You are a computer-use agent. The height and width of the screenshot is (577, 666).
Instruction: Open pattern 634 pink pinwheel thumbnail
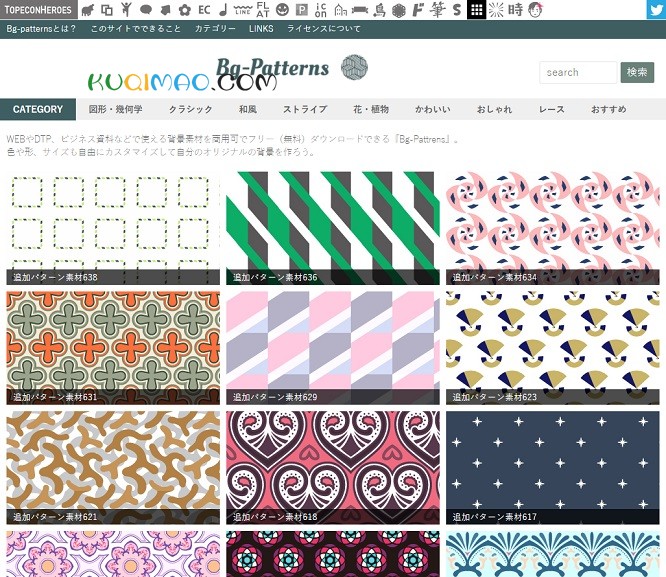pyautogui.click(x=553, y=228)
